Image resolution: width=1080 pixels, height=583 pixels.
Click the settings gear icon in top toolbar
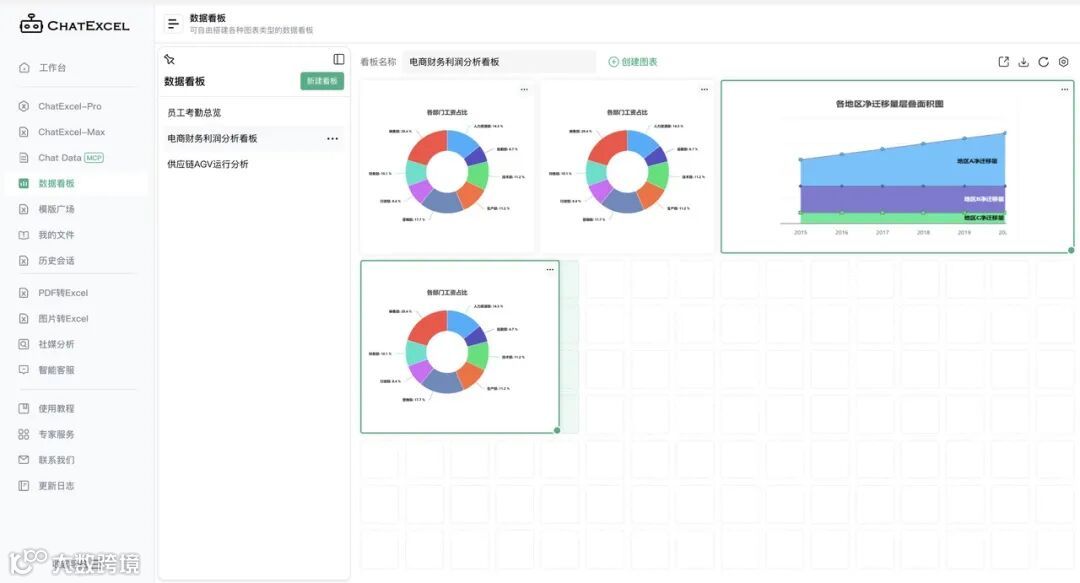(x=1063, y=62)
